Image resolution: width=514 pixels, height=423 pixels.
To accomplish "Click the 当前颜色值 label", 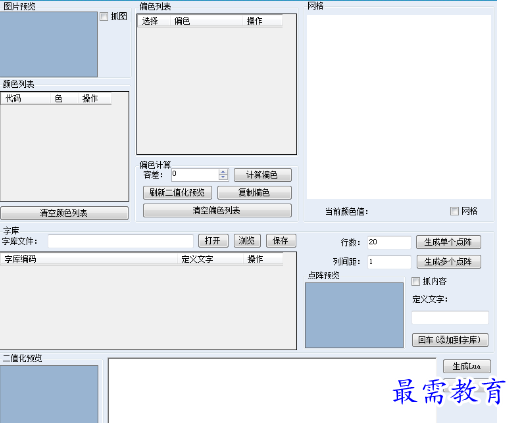I will pyautogui.click(x=347, y=212).
